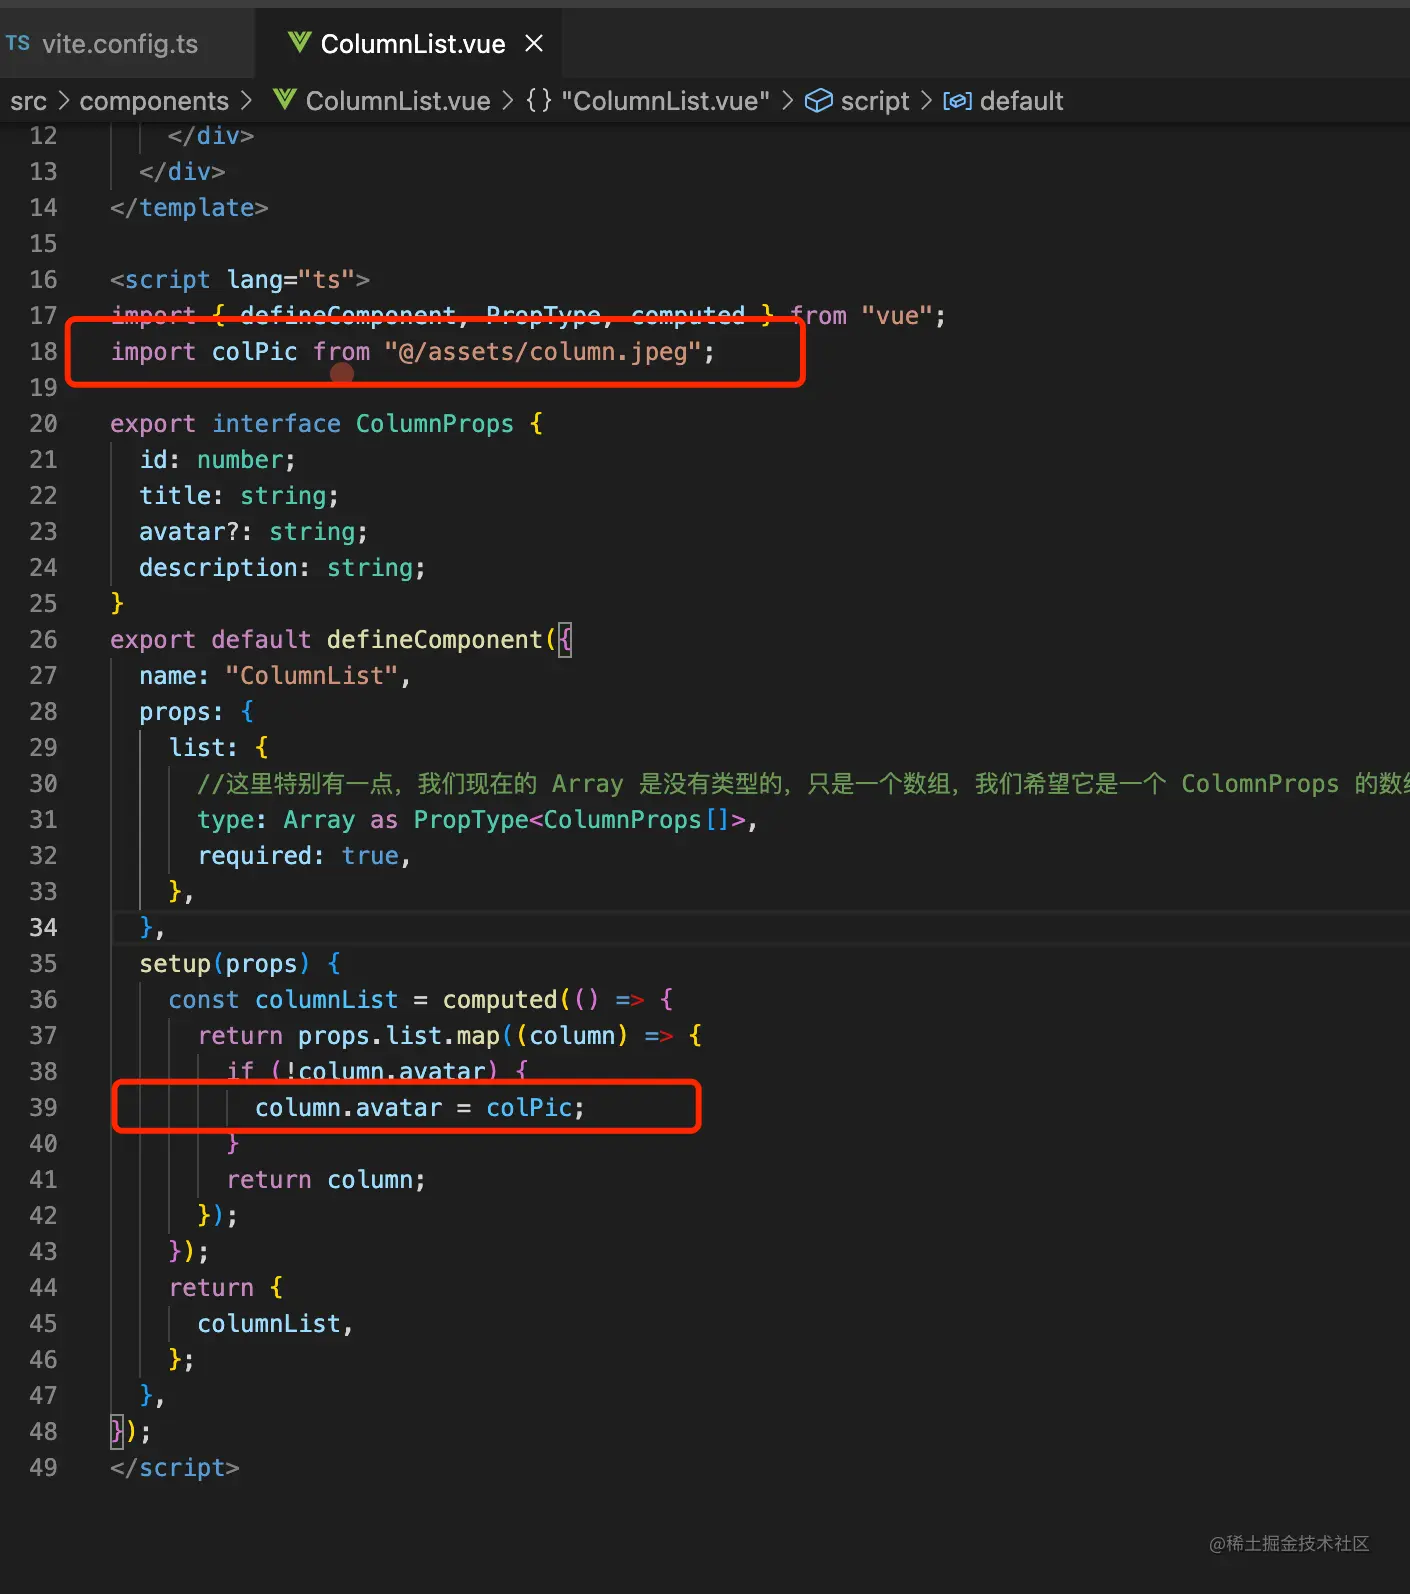
Task: Click line number 18 in gutter
Action: pyautogui.click(x=43, y=352)
